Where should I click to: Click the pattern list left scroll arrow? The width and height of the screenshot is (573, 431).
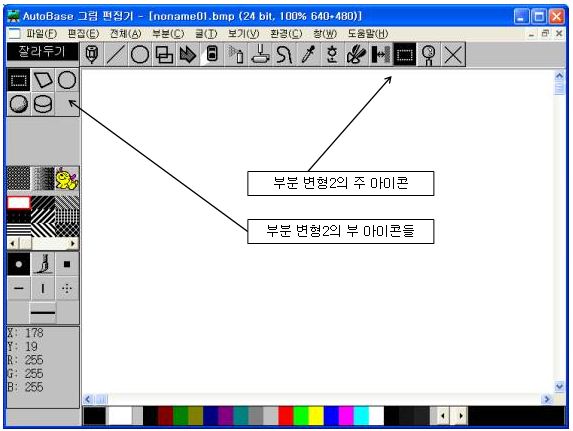pos(13,243)
